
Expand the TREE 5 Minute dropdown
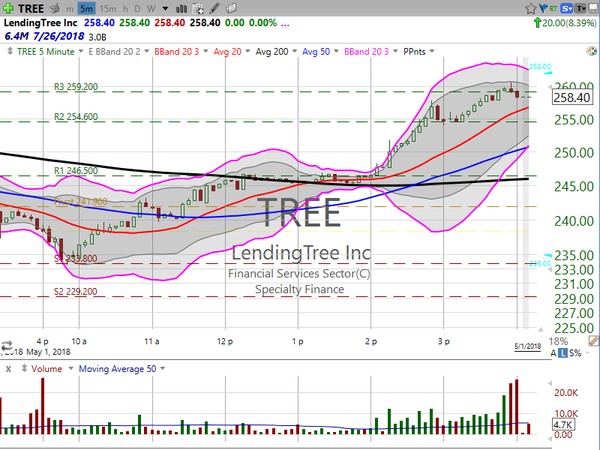[81, 51]
